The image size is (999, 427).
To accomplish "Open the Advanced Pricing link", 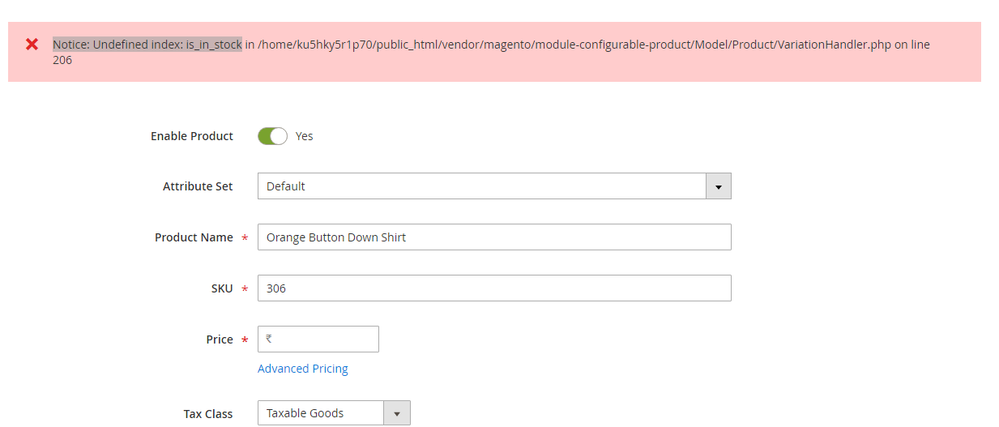I will pyautogui.click(x=303, y=368).
